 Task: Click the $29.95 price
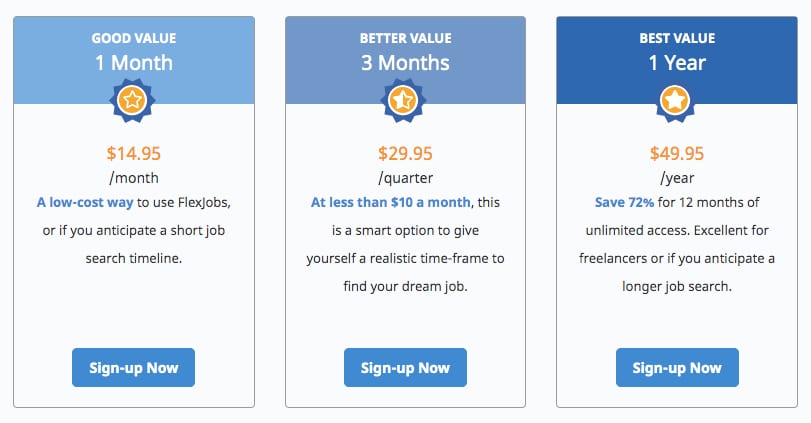405,154
